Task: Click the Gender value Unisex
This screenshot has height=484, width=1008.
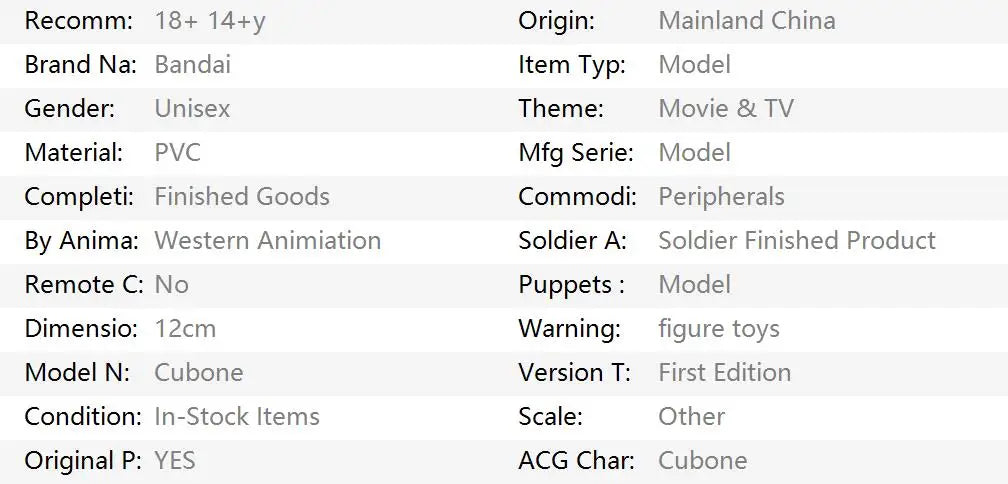Action: tap(192, 109)
